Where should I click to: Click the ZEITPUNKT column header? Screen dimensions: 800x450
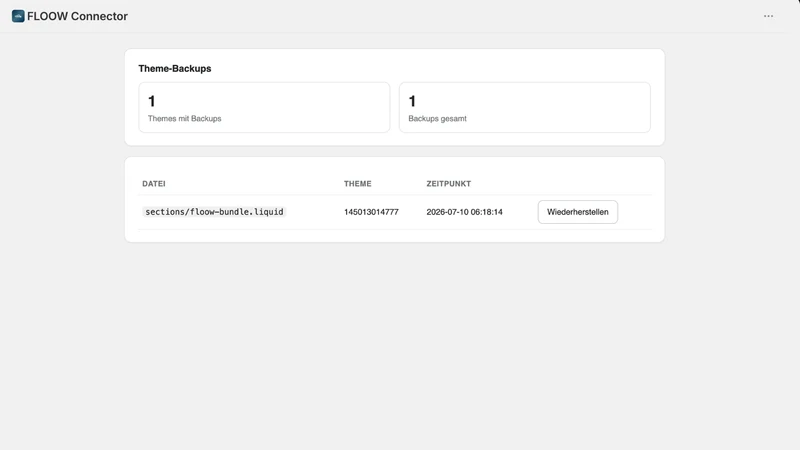(448, 184)
